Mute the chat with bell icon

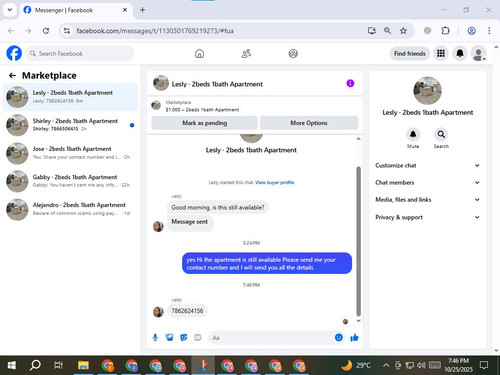pyautogui.click(x=413, y=134)
